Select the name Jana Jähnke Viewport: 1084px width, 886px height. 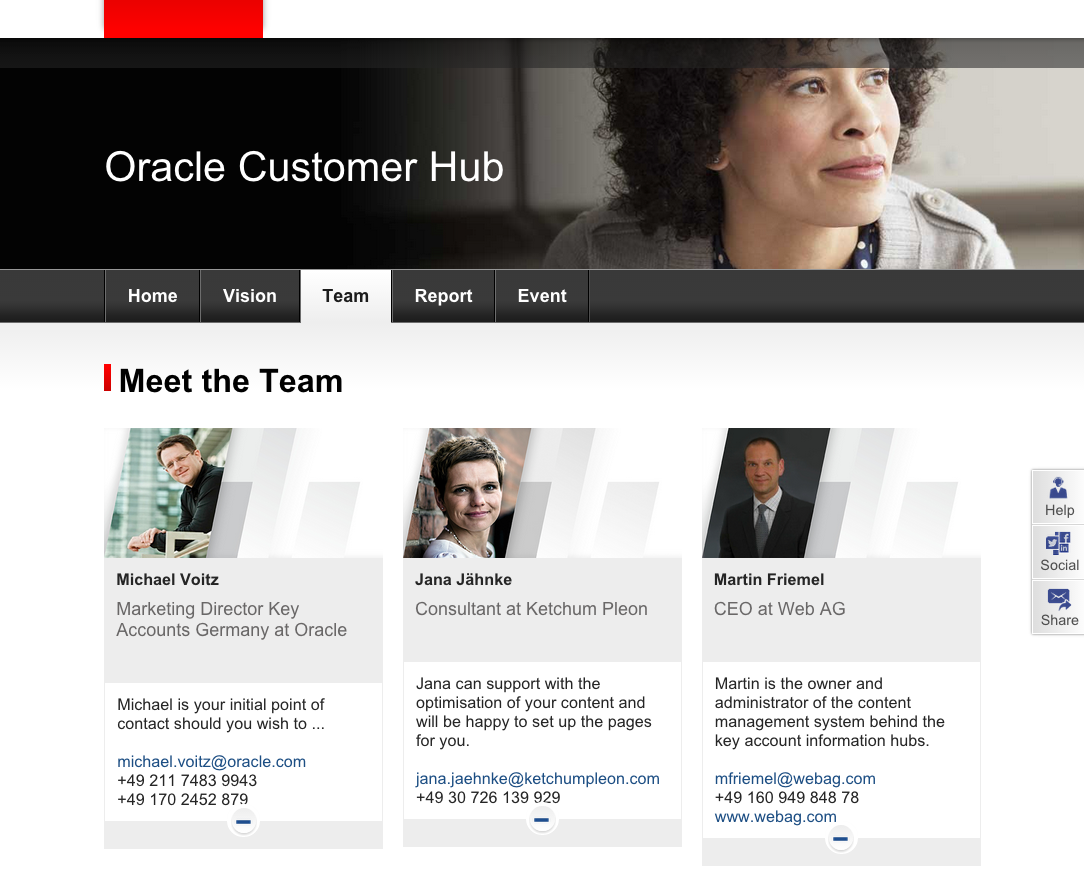(x=463, y=580)
